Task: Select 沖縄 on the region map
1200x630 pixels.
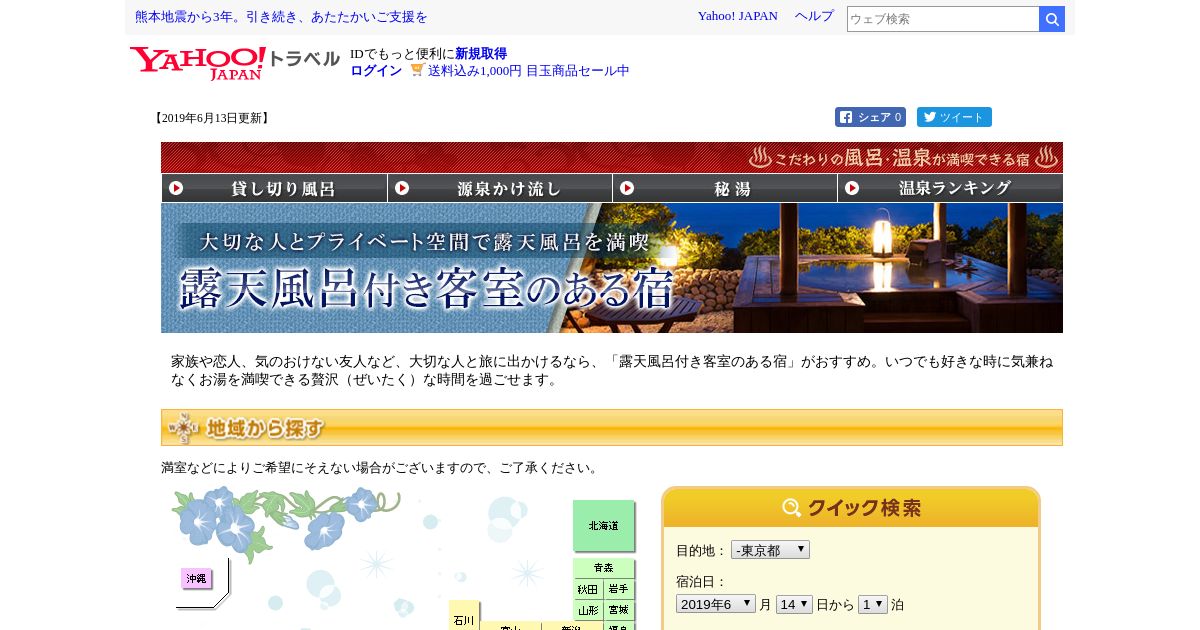Action: [x=196, y=578]
